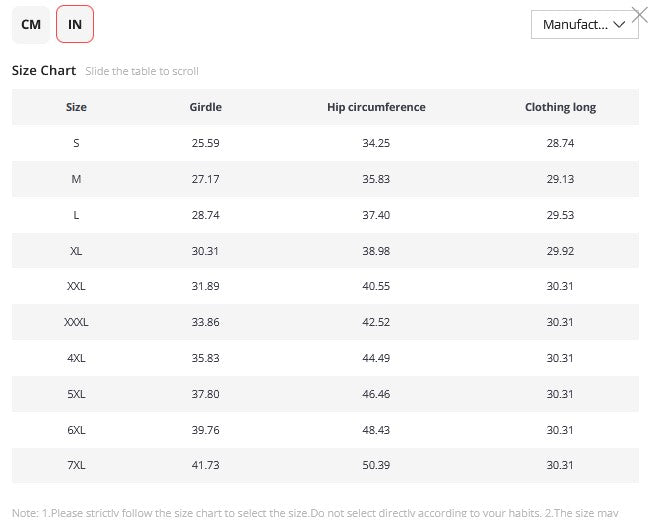Click the Size column header
Image resolution: width=648 pixels, height=522 pixels.
click(x=76, y=107)
